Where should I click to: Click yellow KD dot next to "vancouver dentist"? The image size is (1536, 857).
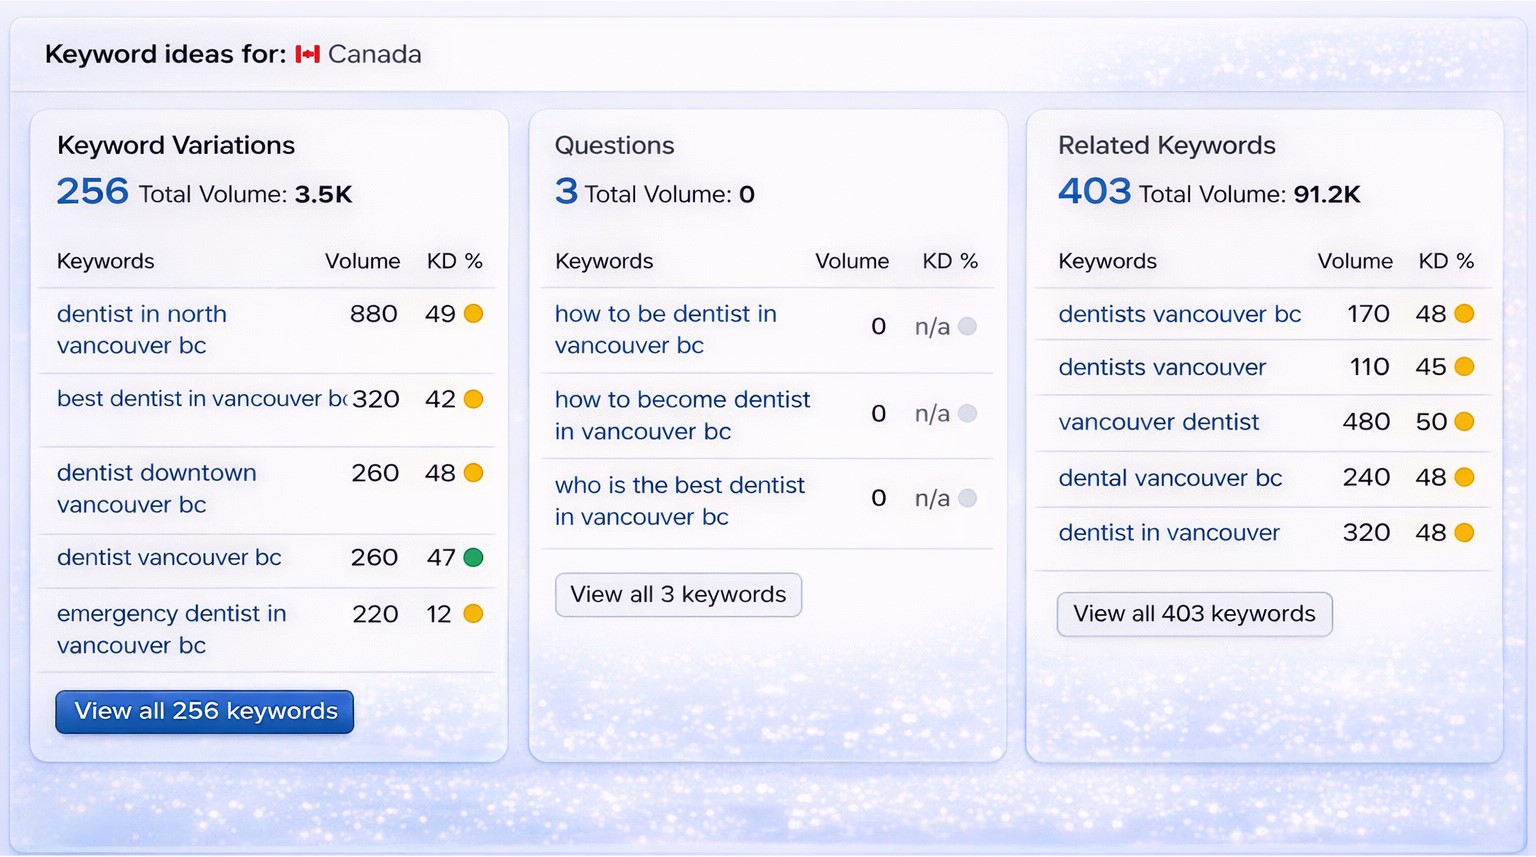tap(1464, 422)
